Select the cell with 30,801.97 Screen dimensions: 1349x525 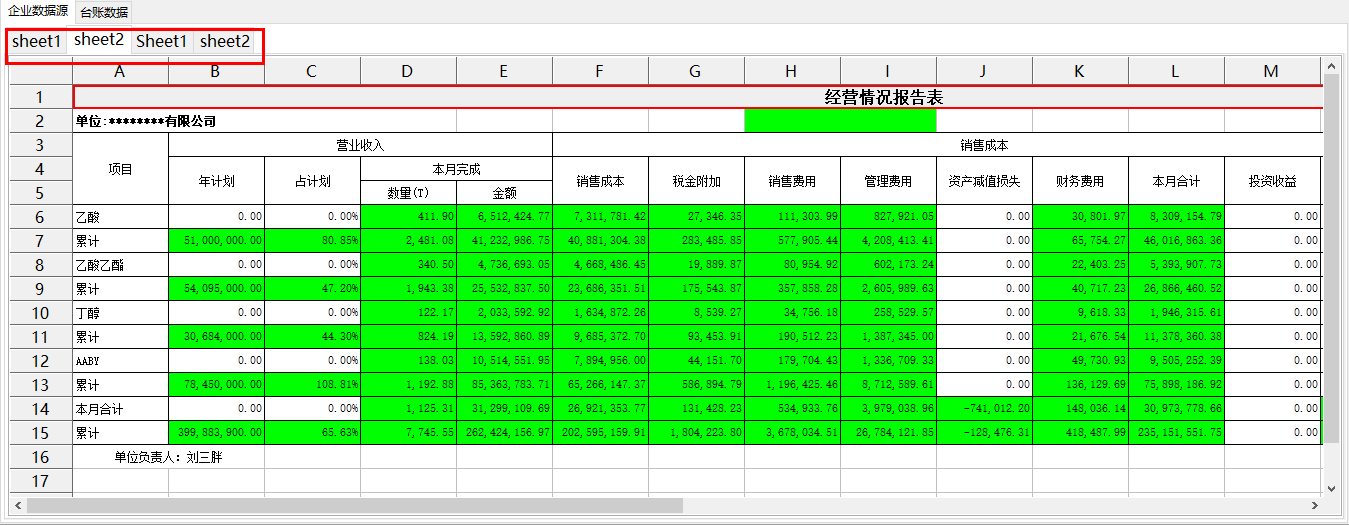pos(1080,217)
